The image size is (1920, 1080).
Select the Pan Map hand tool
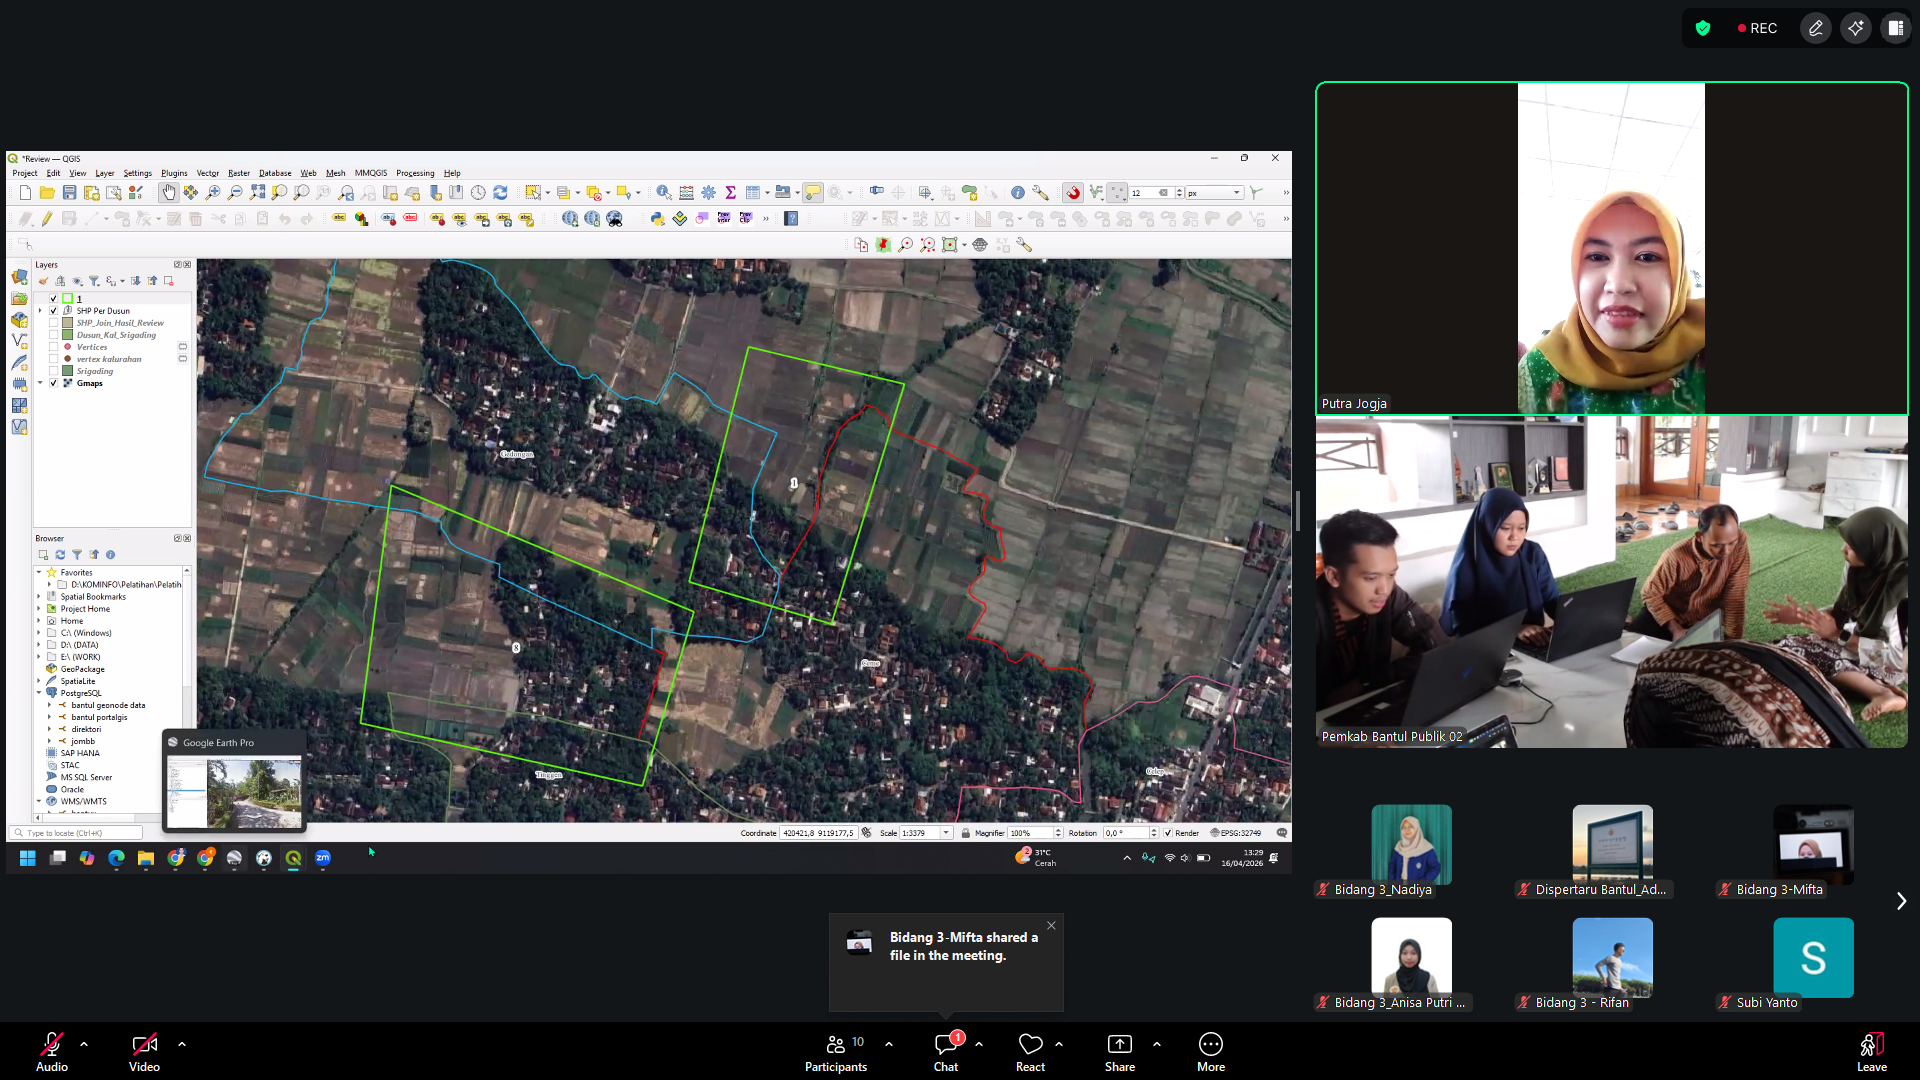[x=169, y=193]
